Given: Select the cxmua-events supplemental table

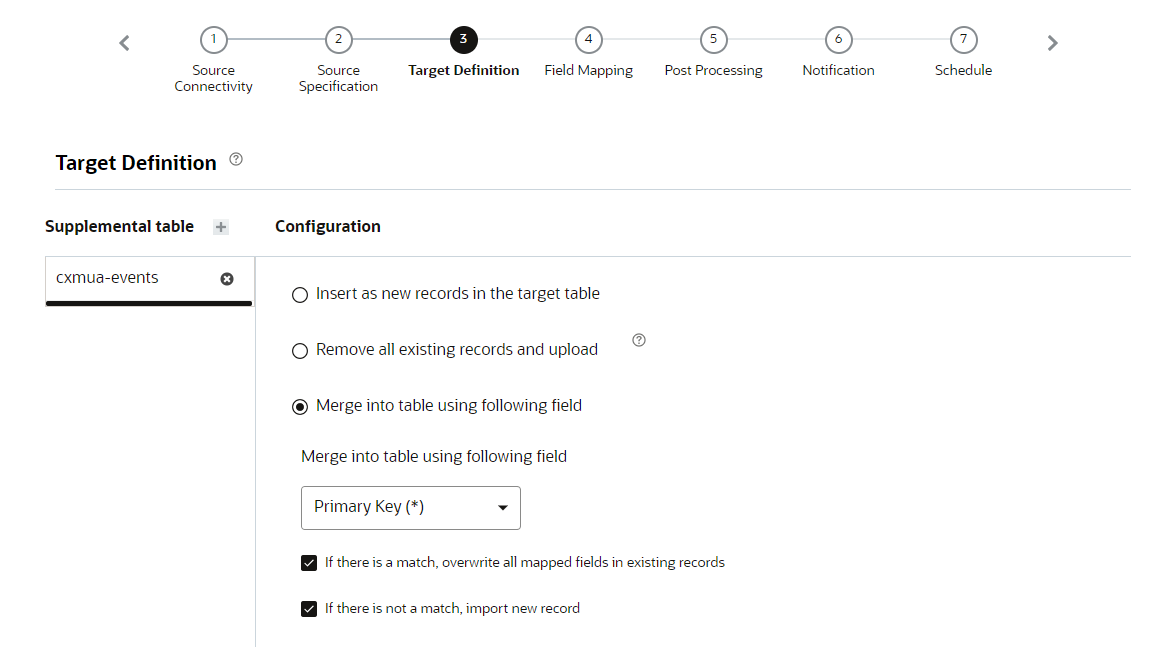Looking at the screenshot, I should coord(108,278).
